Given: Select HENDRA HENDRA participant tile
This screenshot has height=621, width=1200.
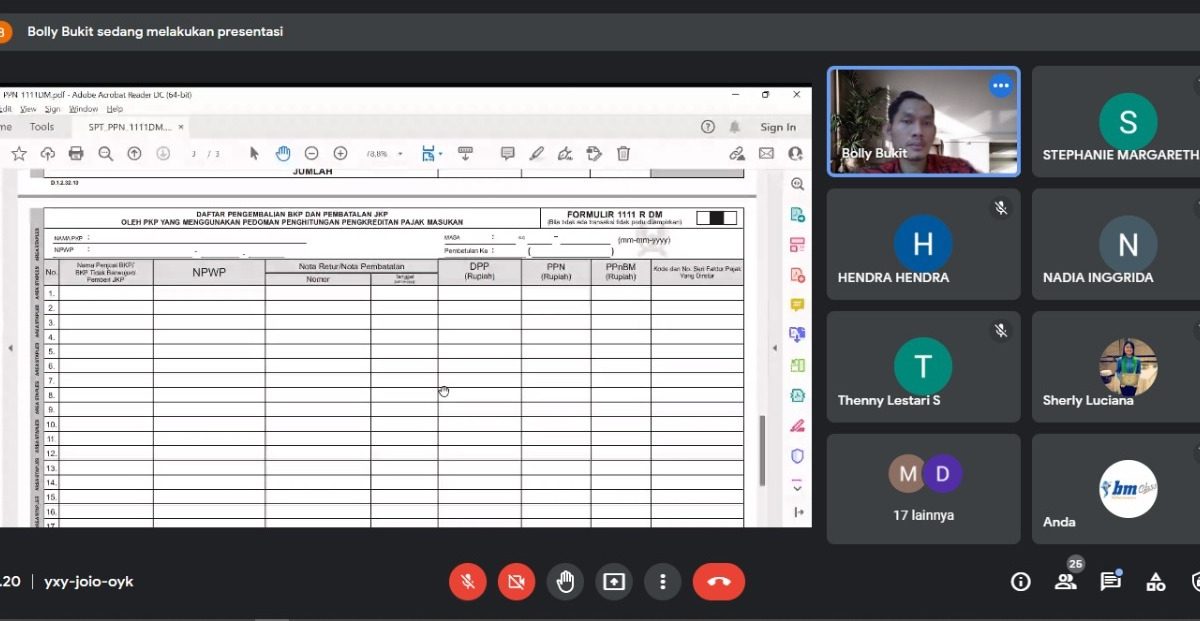Looking at the screenshot, I should (924, 244).
